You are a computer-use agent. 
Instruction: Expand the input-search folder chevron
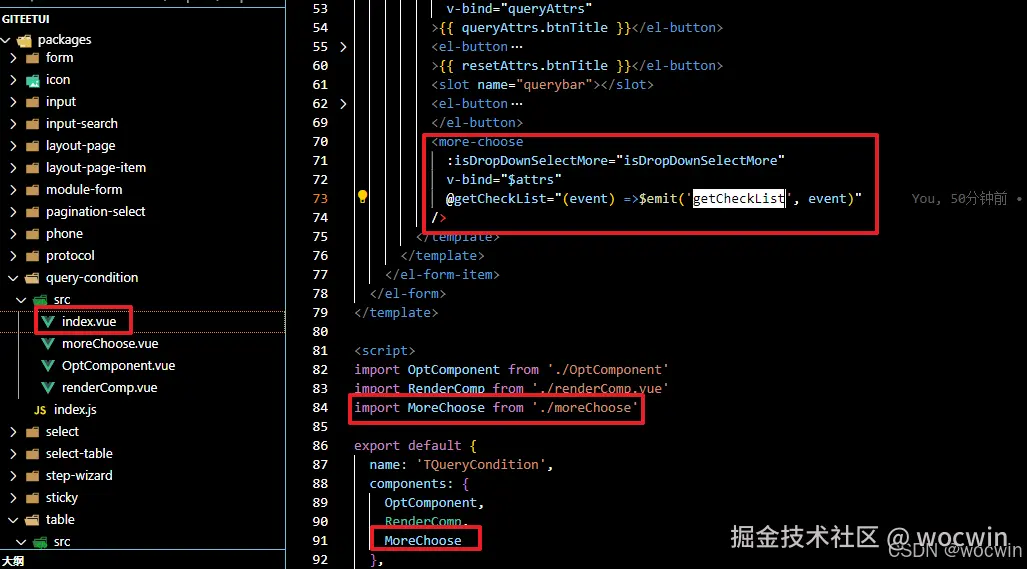pos(14,124)
